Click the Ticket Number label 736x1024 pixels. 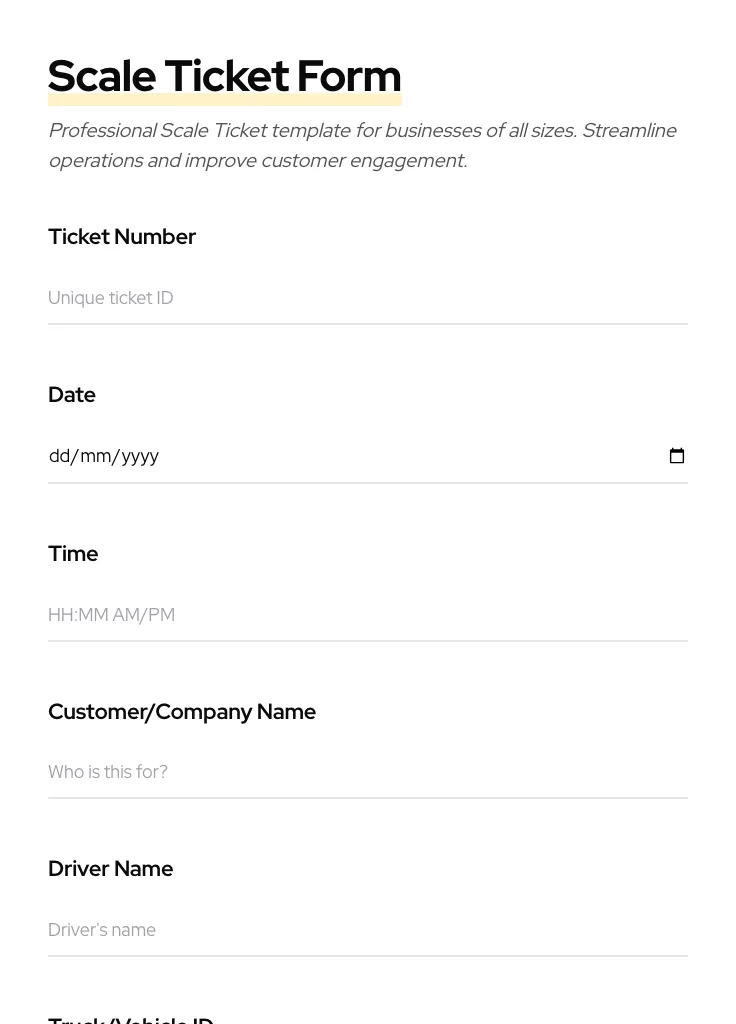[x=122, y=237]
